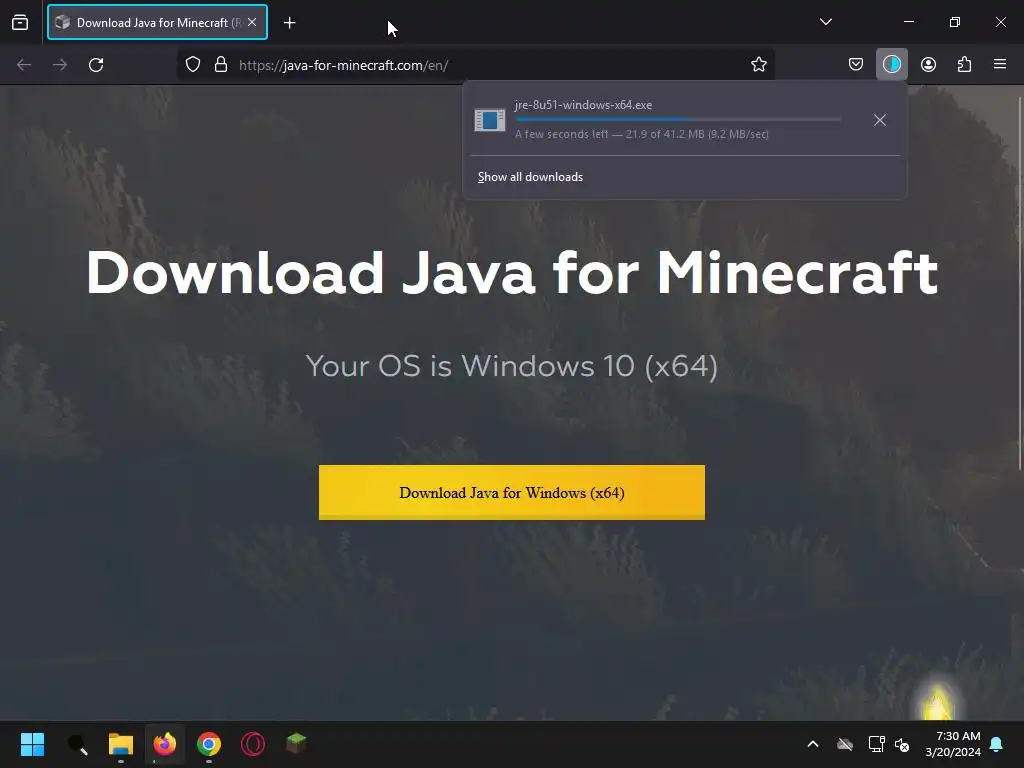Bookmark this page with star icon
This screenshot has width=1024, height=768.
(x=758, y=65)
